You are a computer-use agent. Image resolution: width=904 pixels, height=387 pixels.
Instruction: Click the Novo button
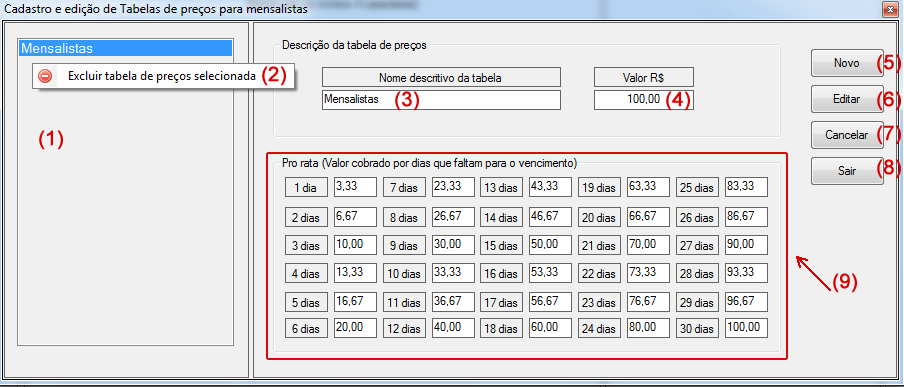click(x=847, y=63)
